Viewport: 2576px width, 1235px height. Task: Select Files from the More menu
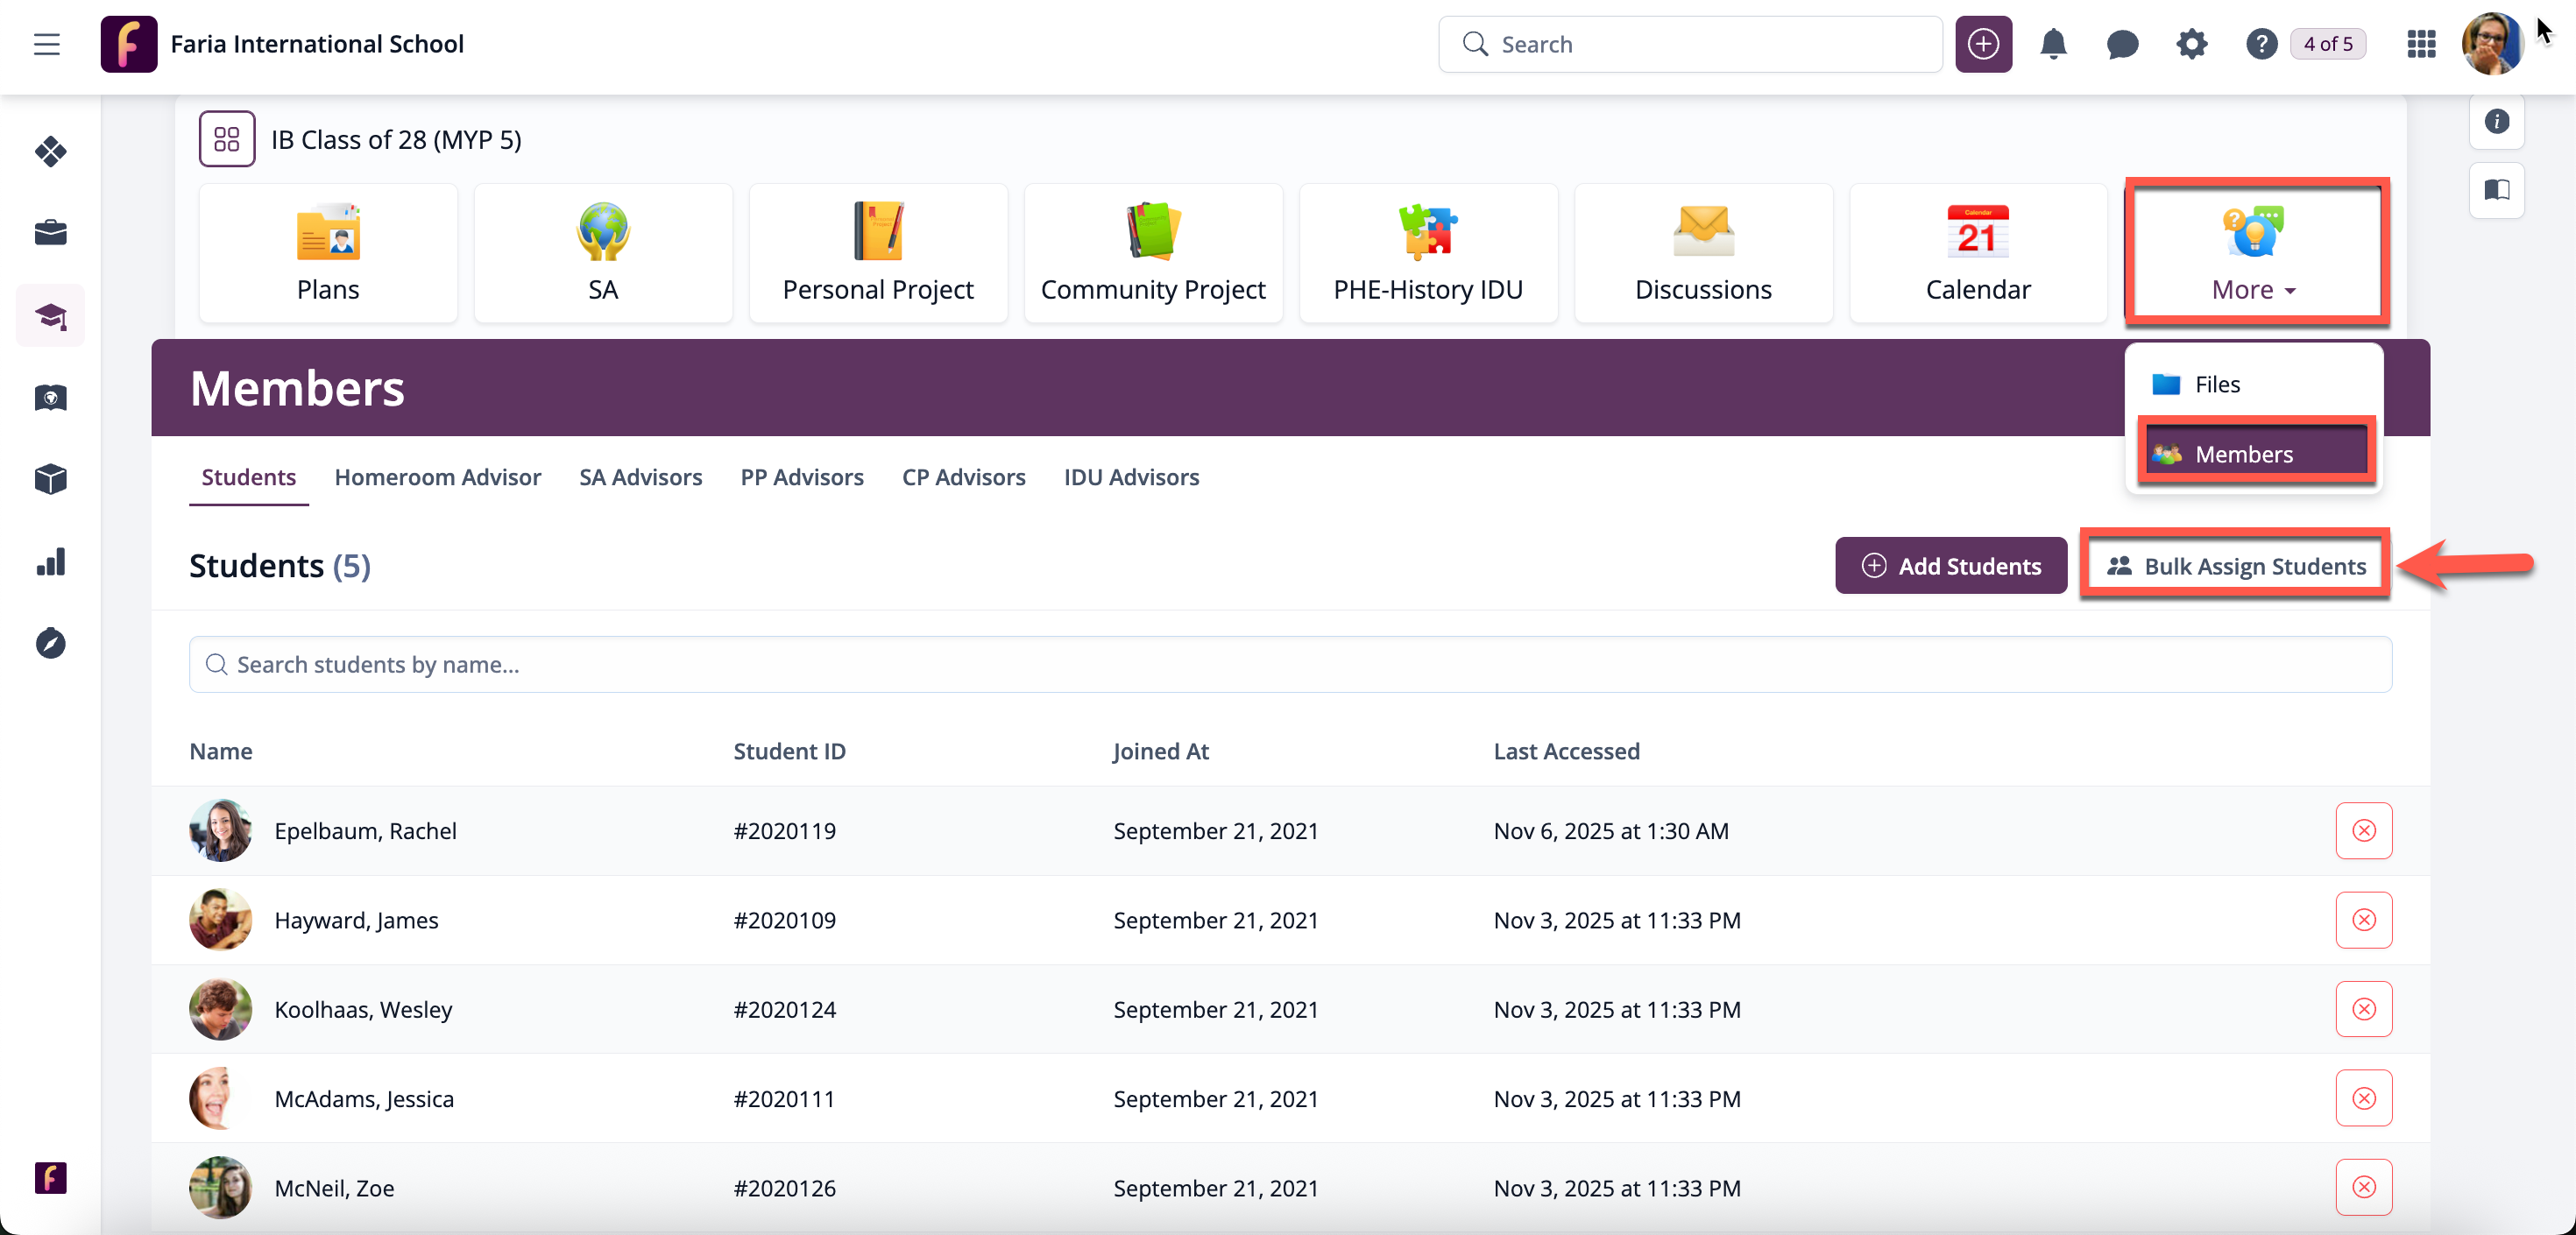[x=2216, y=385]
